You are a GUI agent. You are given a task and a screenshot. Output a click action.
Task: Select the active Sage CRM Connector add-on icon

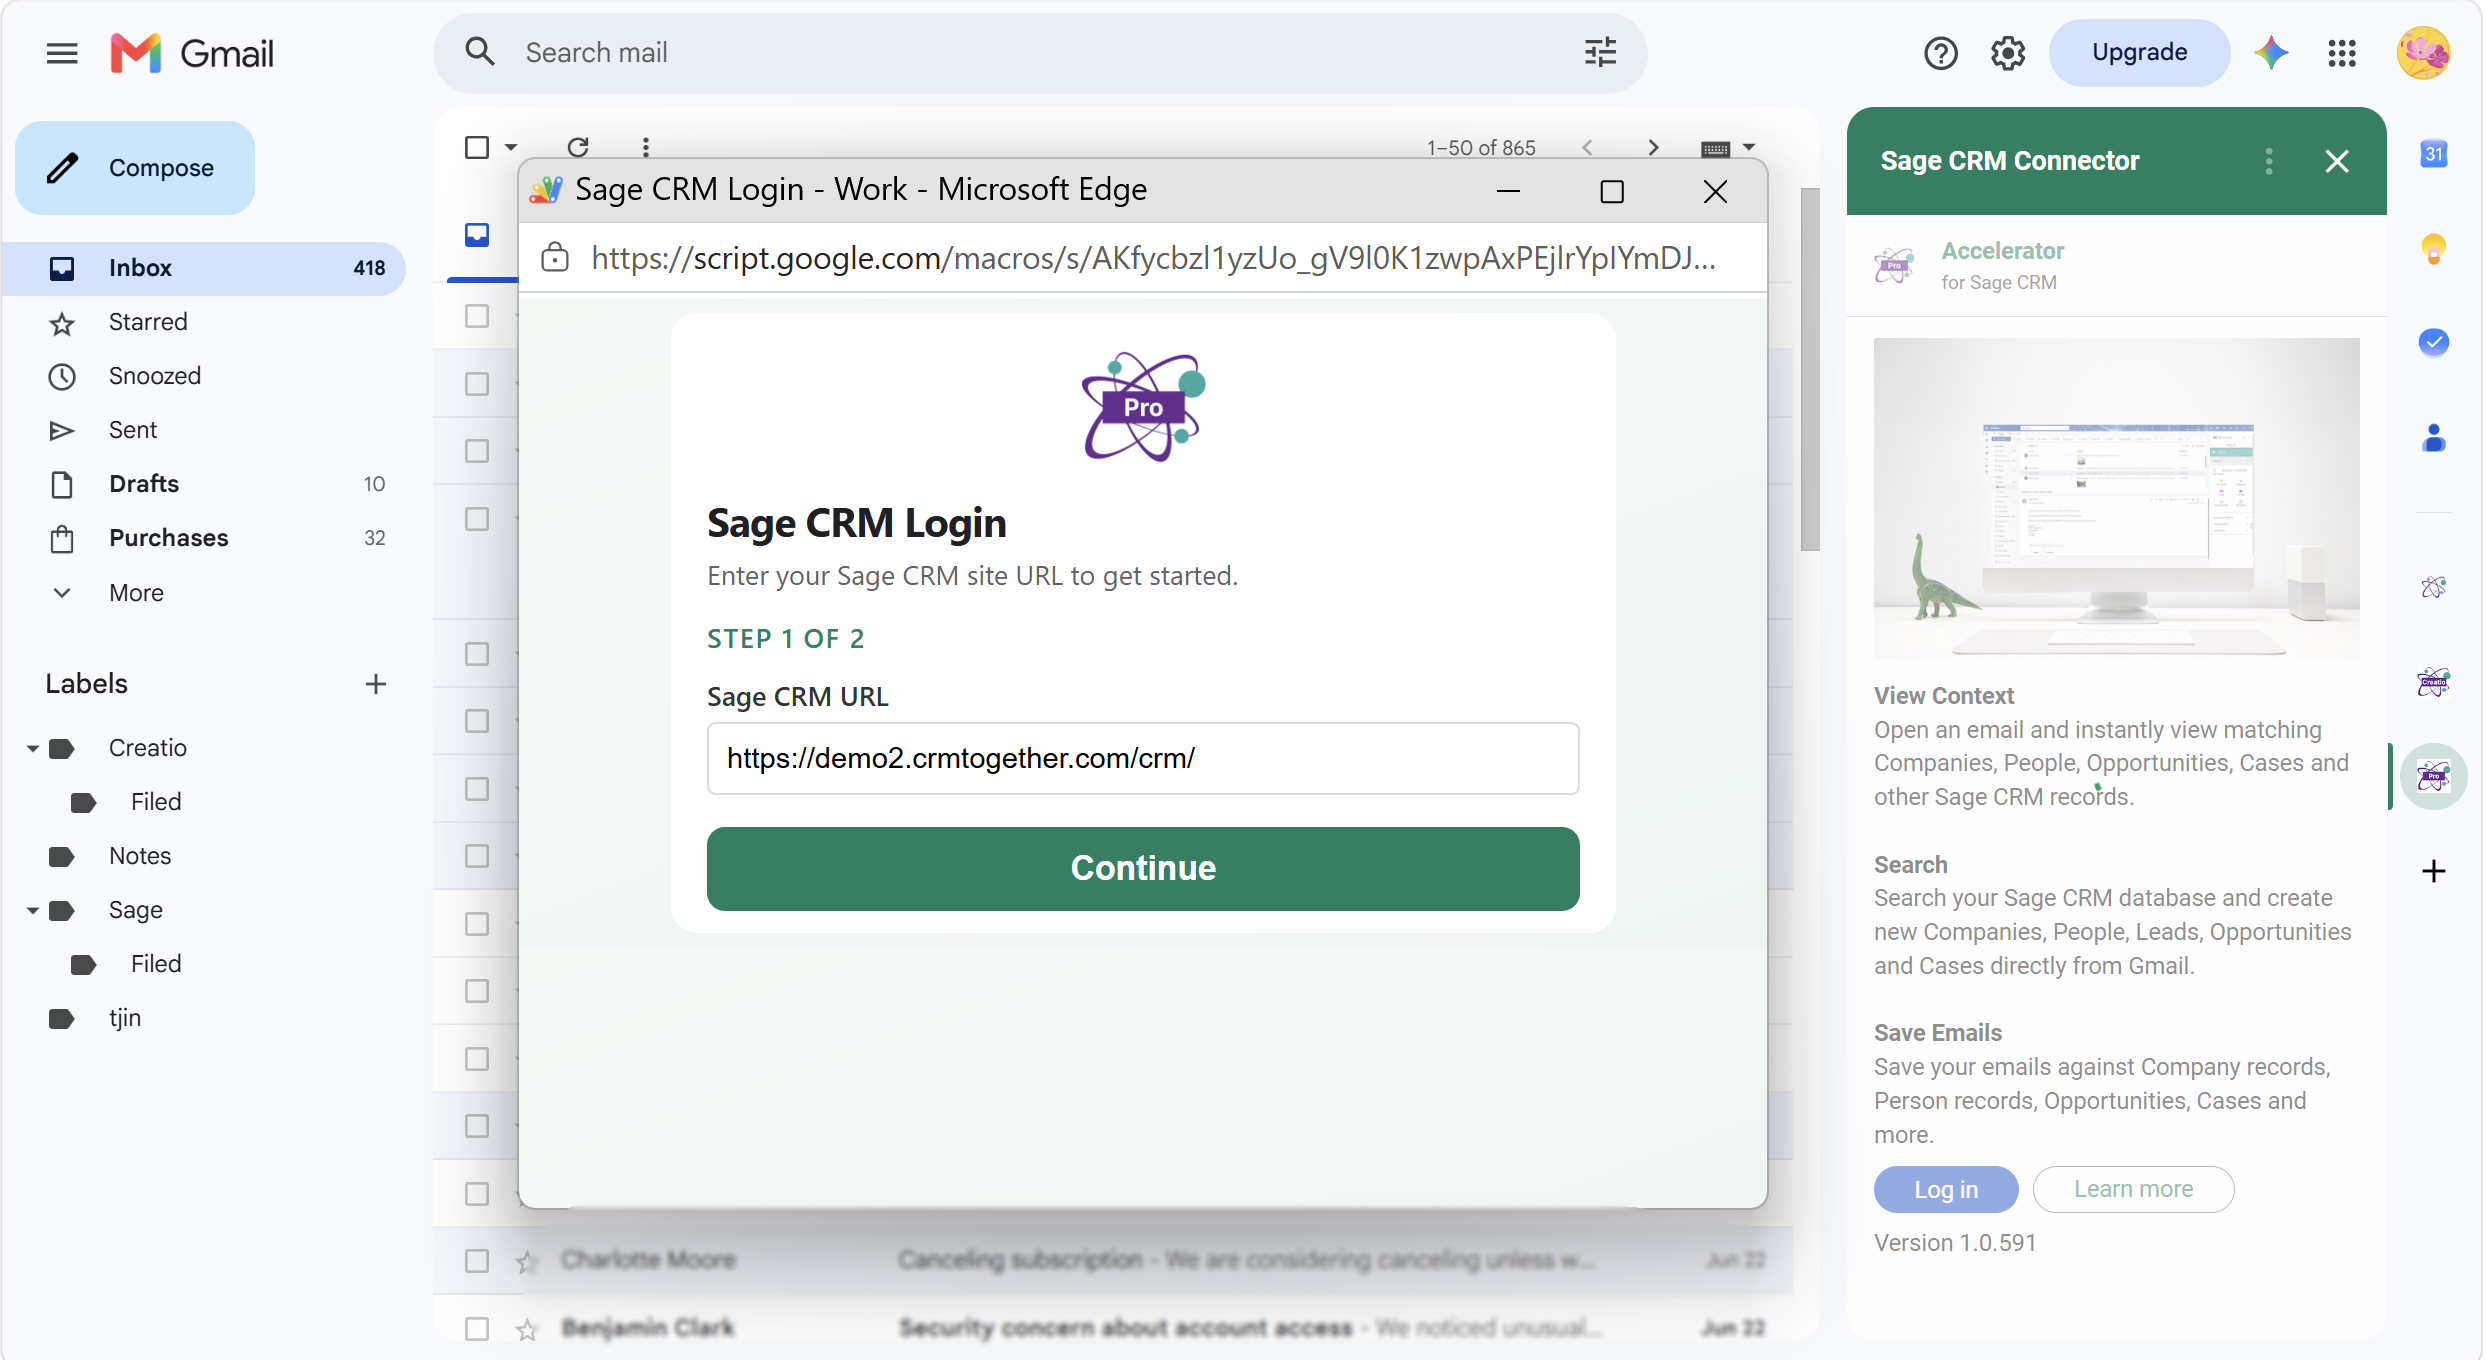(x=2433, y=776)
